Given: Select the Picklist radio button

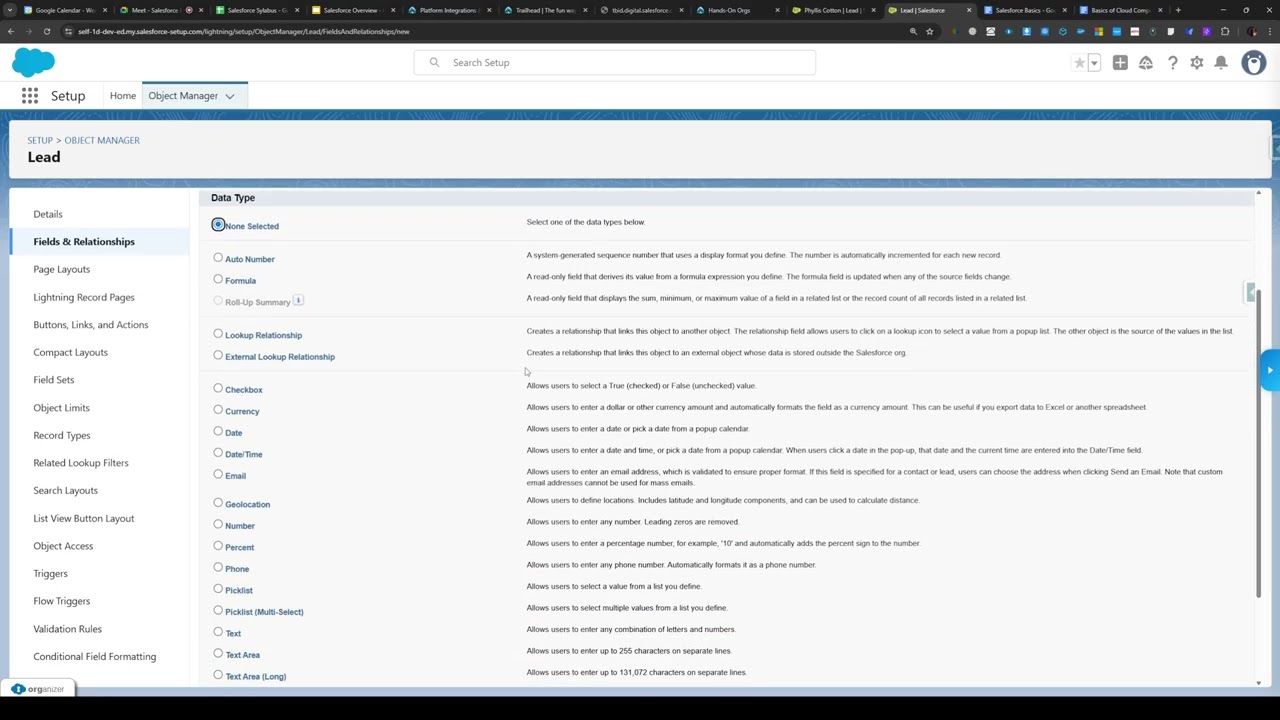Looking at the screenshot, I should (218, 589).
